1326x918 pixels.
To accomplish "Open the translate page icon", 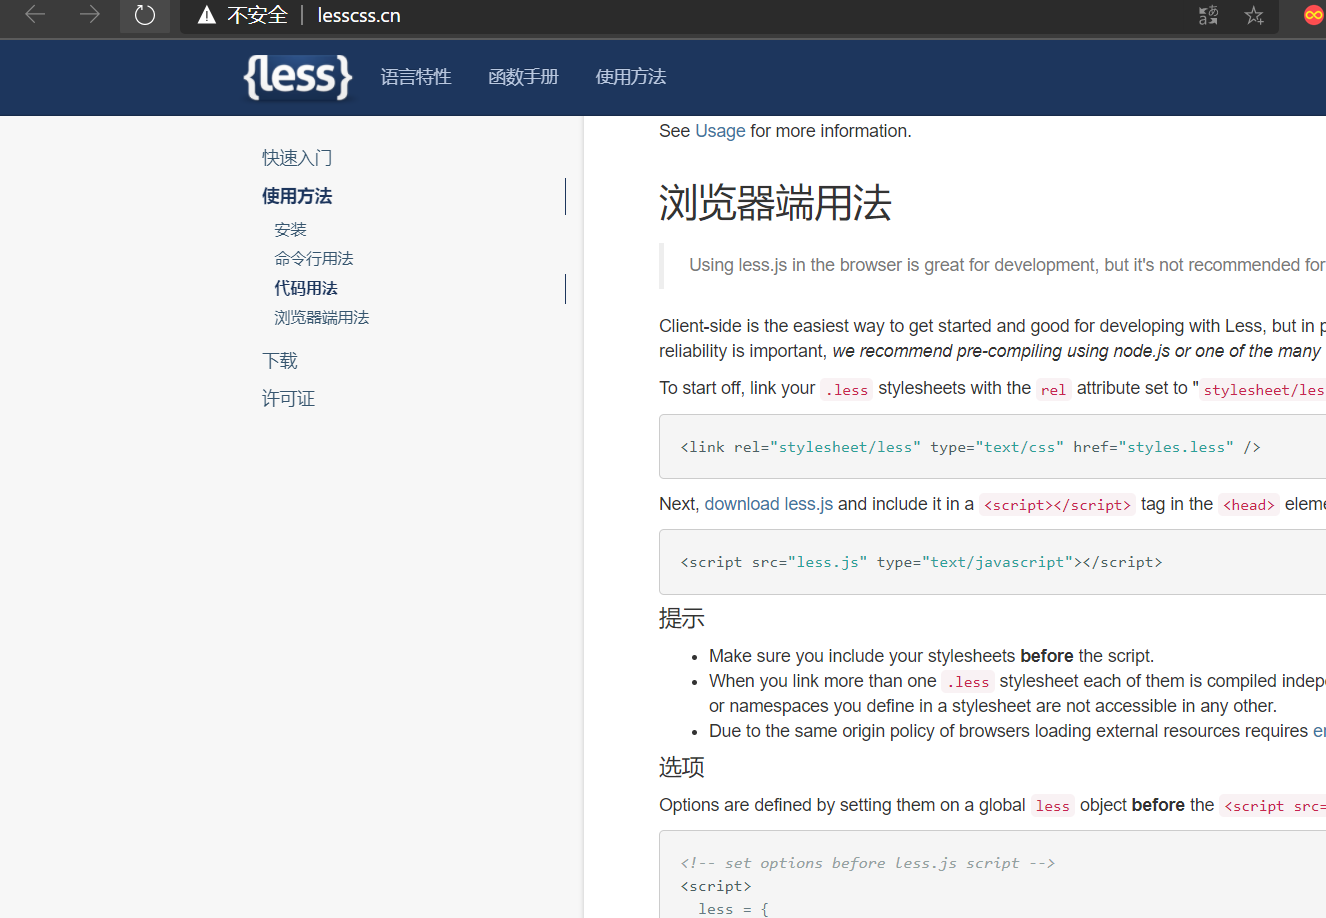I will (1208, 15).
